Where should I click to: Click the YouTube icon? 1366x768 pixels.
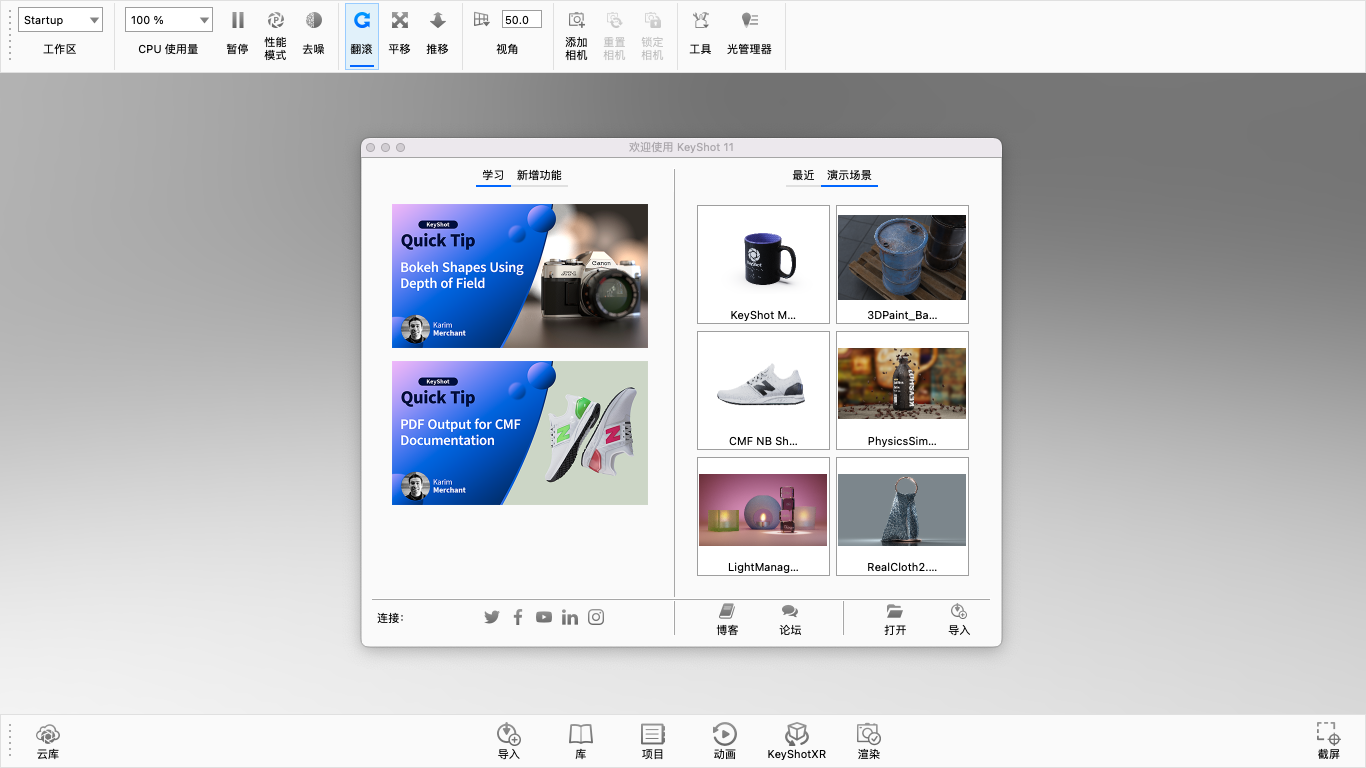(x=543, y=617)
